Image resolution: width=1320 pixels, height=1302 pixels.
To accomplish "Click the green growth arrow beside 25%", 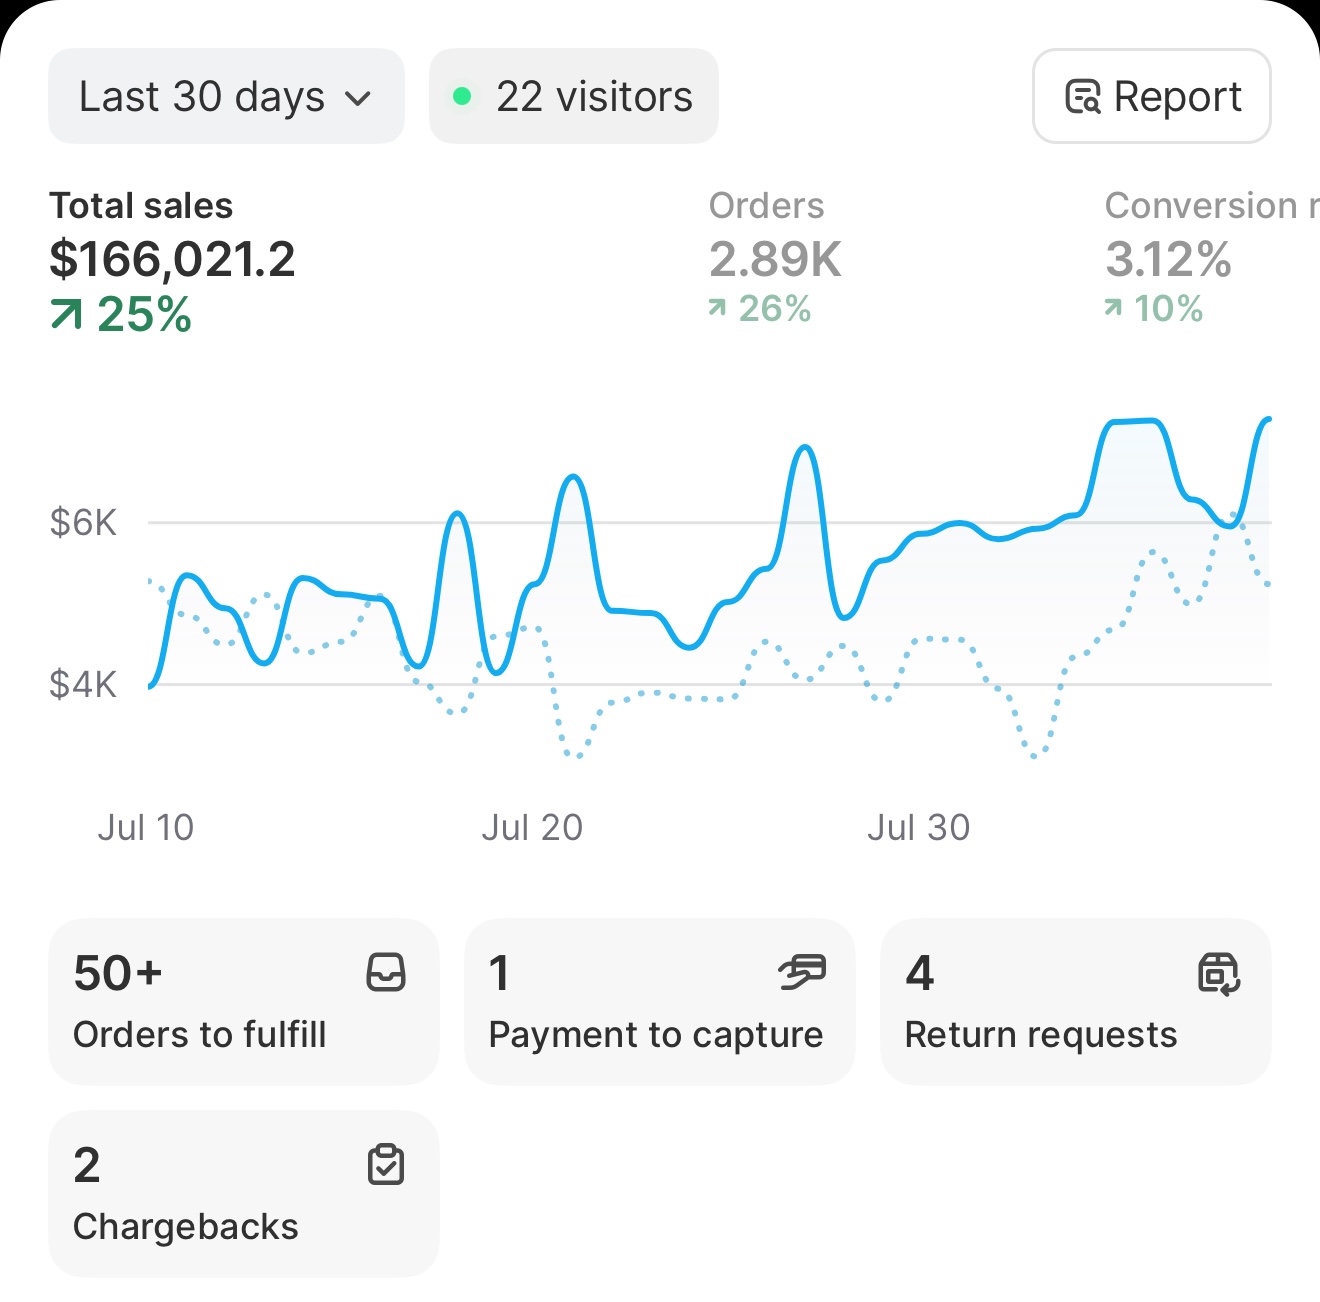I will point(66,313).
